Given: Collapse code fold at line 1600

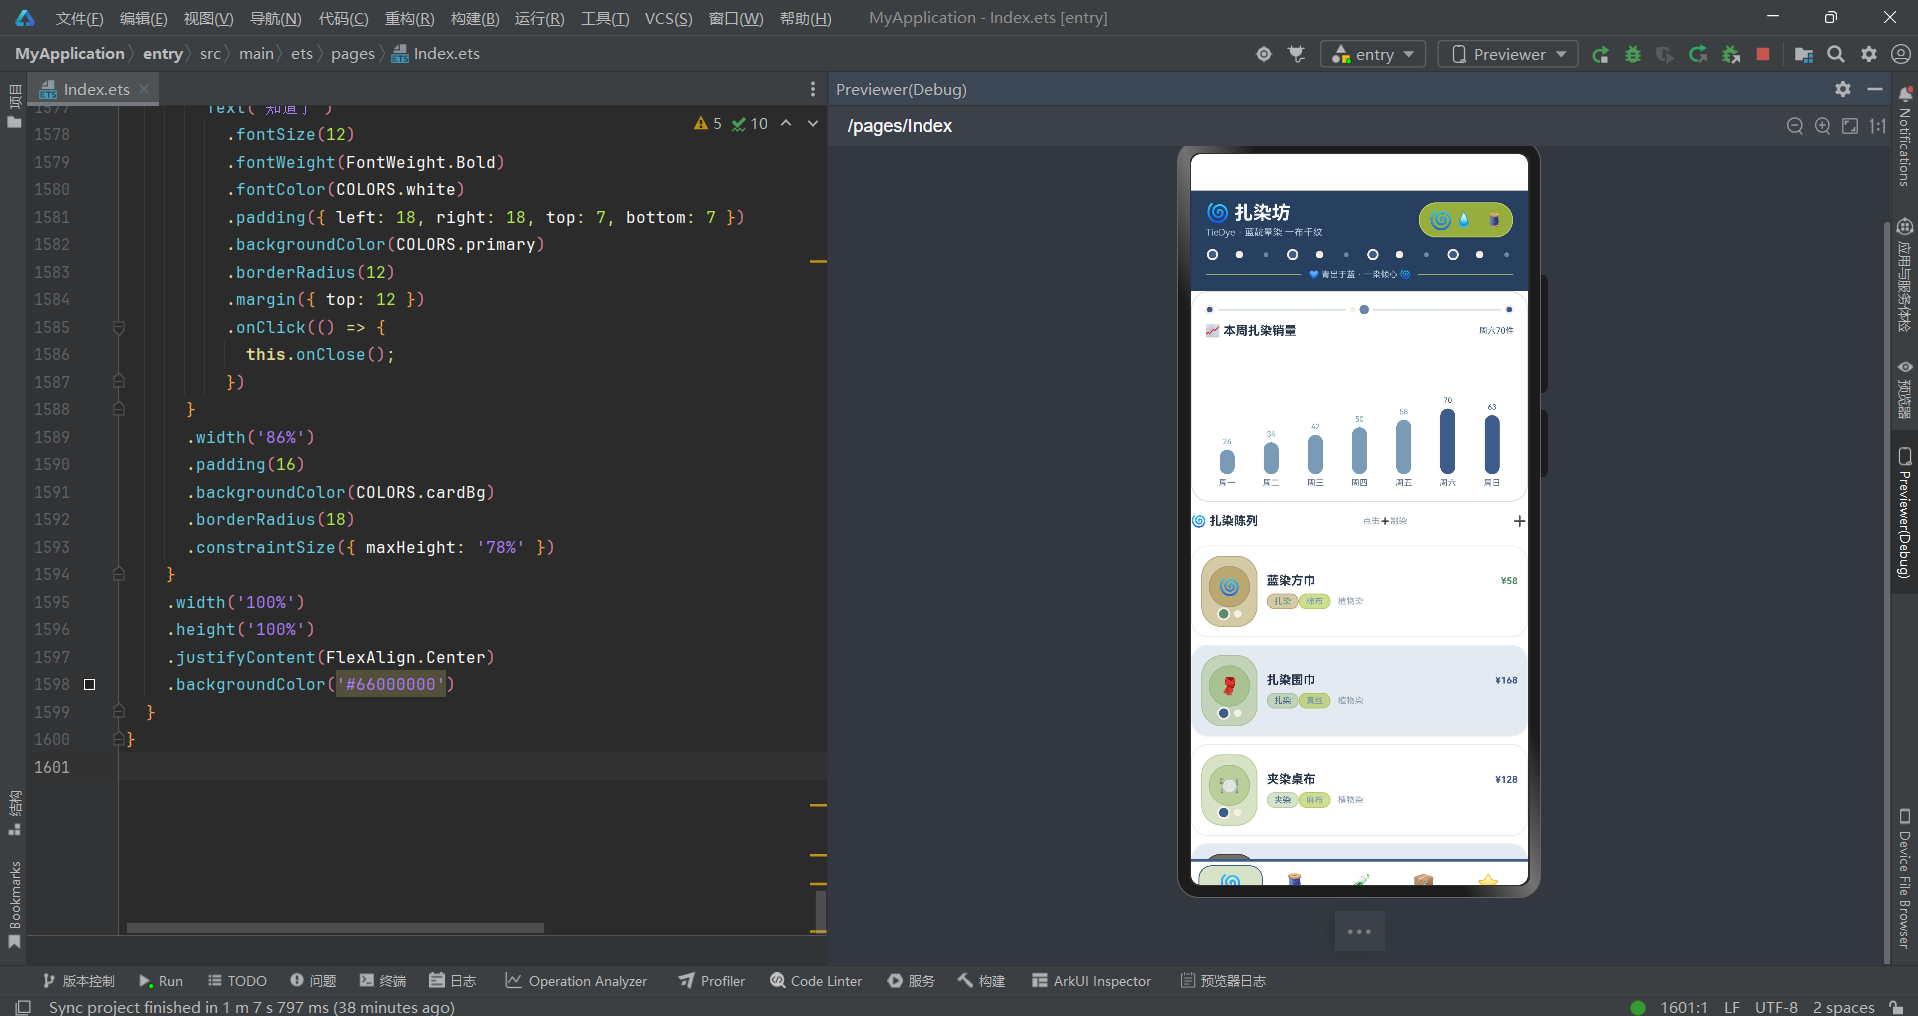Looking at the screenshot, I should coord(118,739).
